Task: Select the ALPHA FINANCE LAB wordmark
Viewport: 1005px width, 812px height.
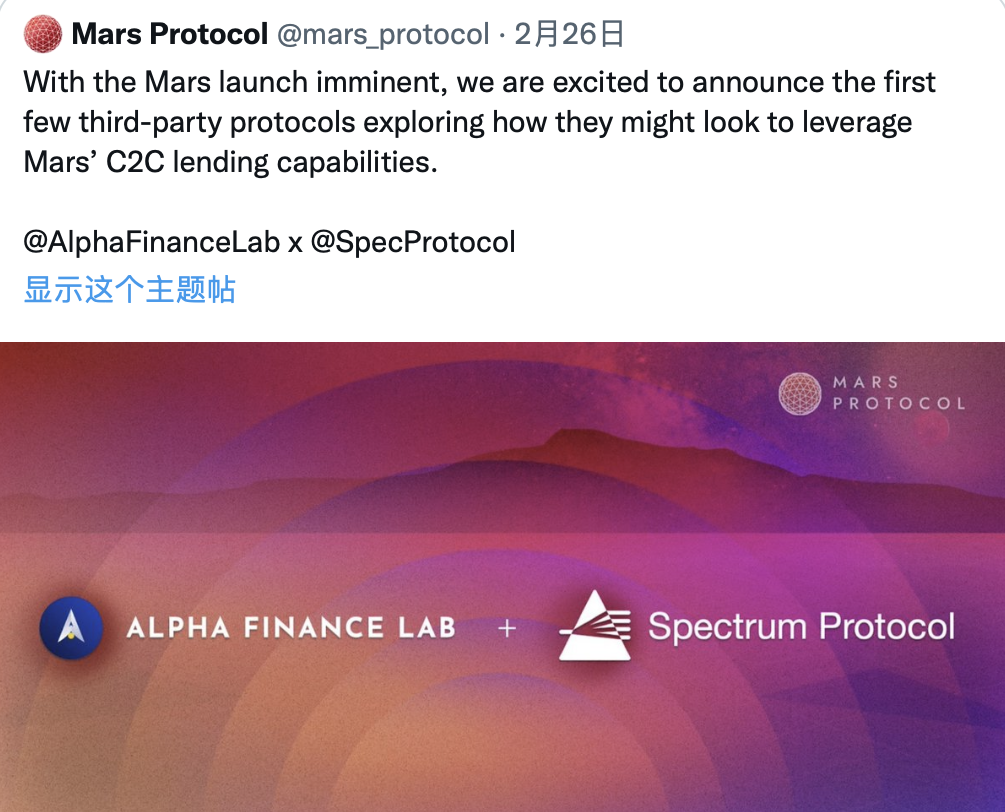Action: pyautogui.click(x=291, y=628)
